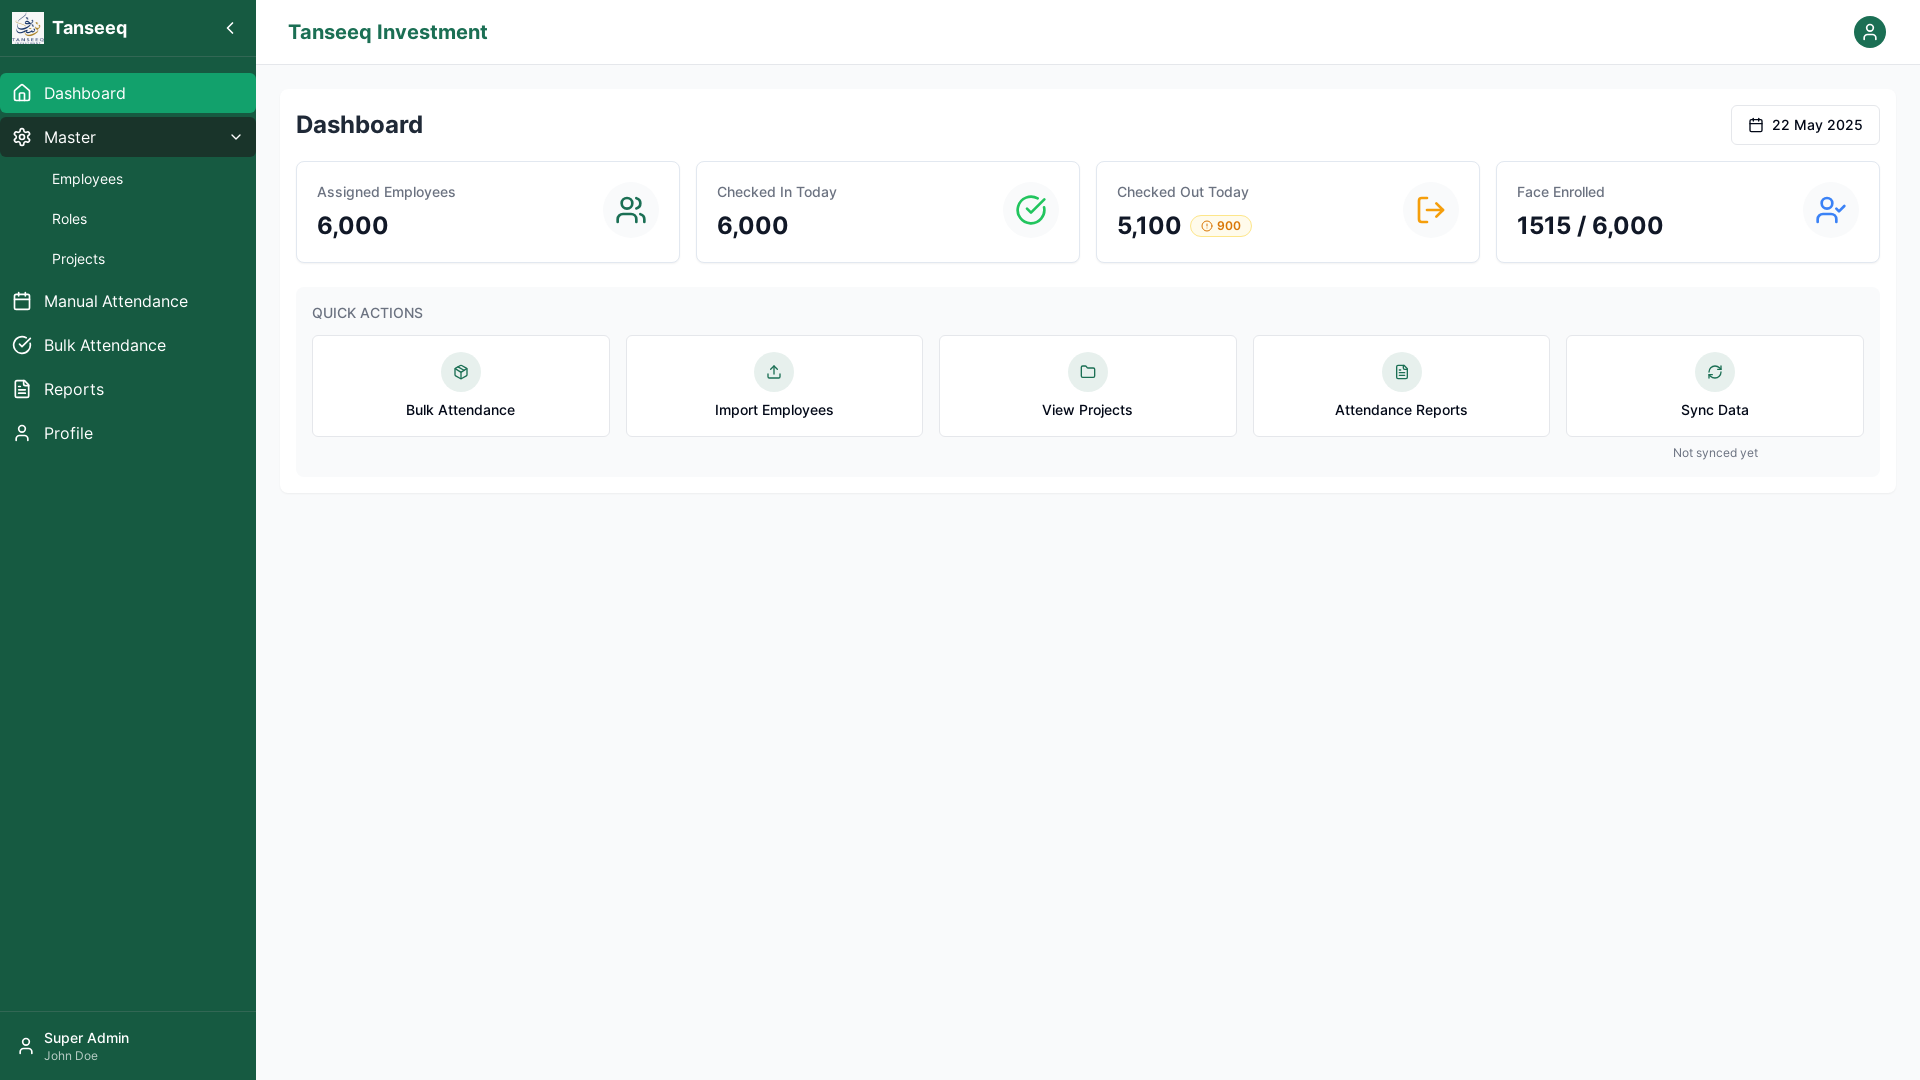The width and height of the screenshot is (1920, 1080).
Task: Click the QUICK ACTIONS section label
Action: click(367, 313)
